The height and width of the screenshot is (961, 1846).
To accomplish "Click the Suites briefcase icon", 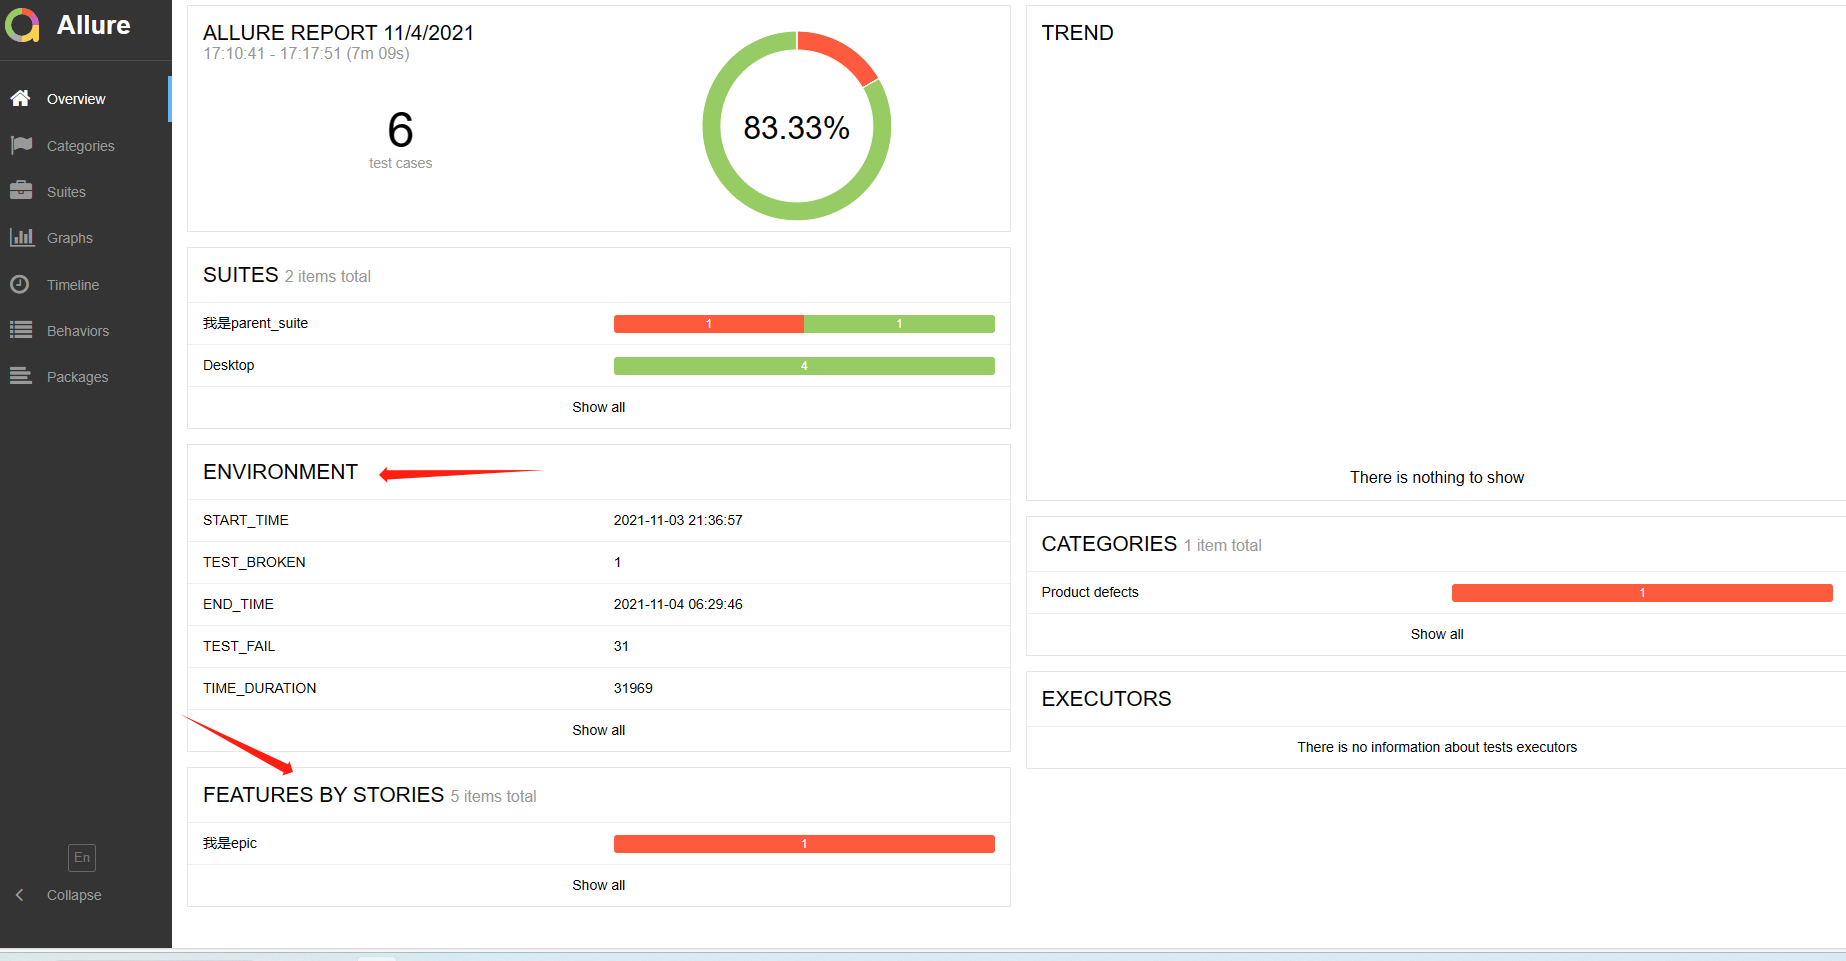I will tap(21, 191).
